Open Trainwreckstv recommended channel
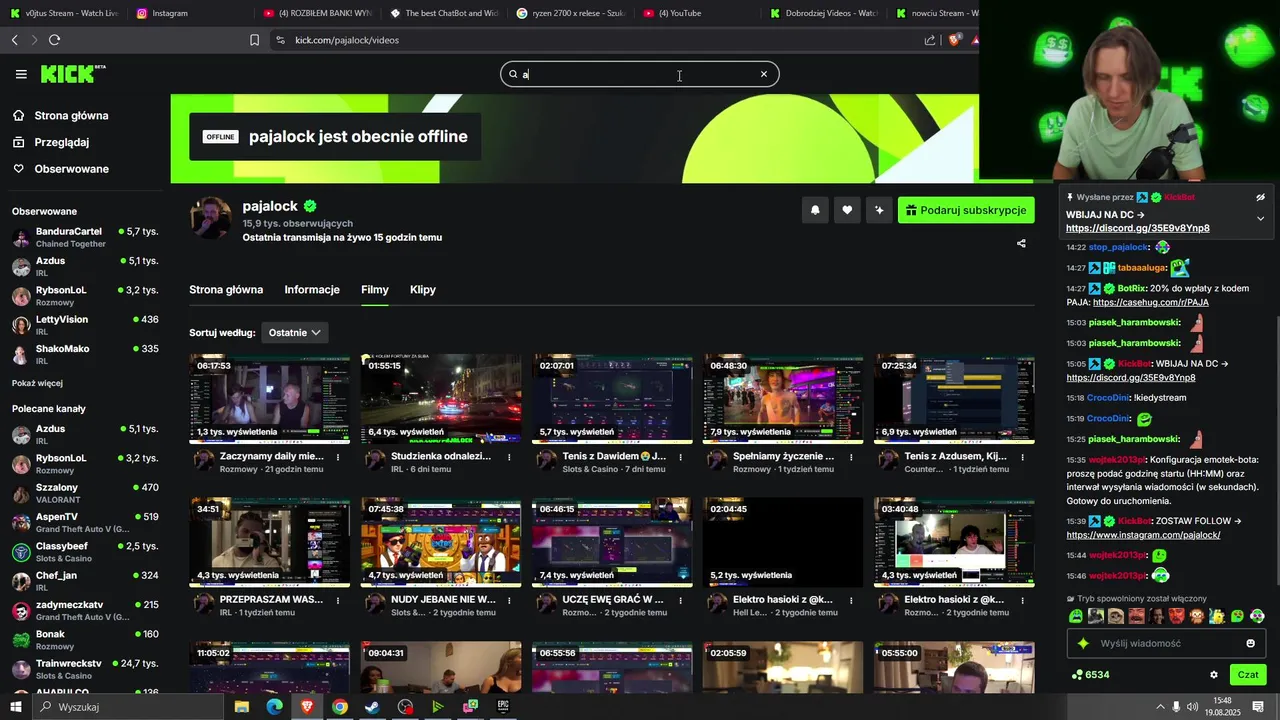The image size is (1280, 720). [85, 669]
